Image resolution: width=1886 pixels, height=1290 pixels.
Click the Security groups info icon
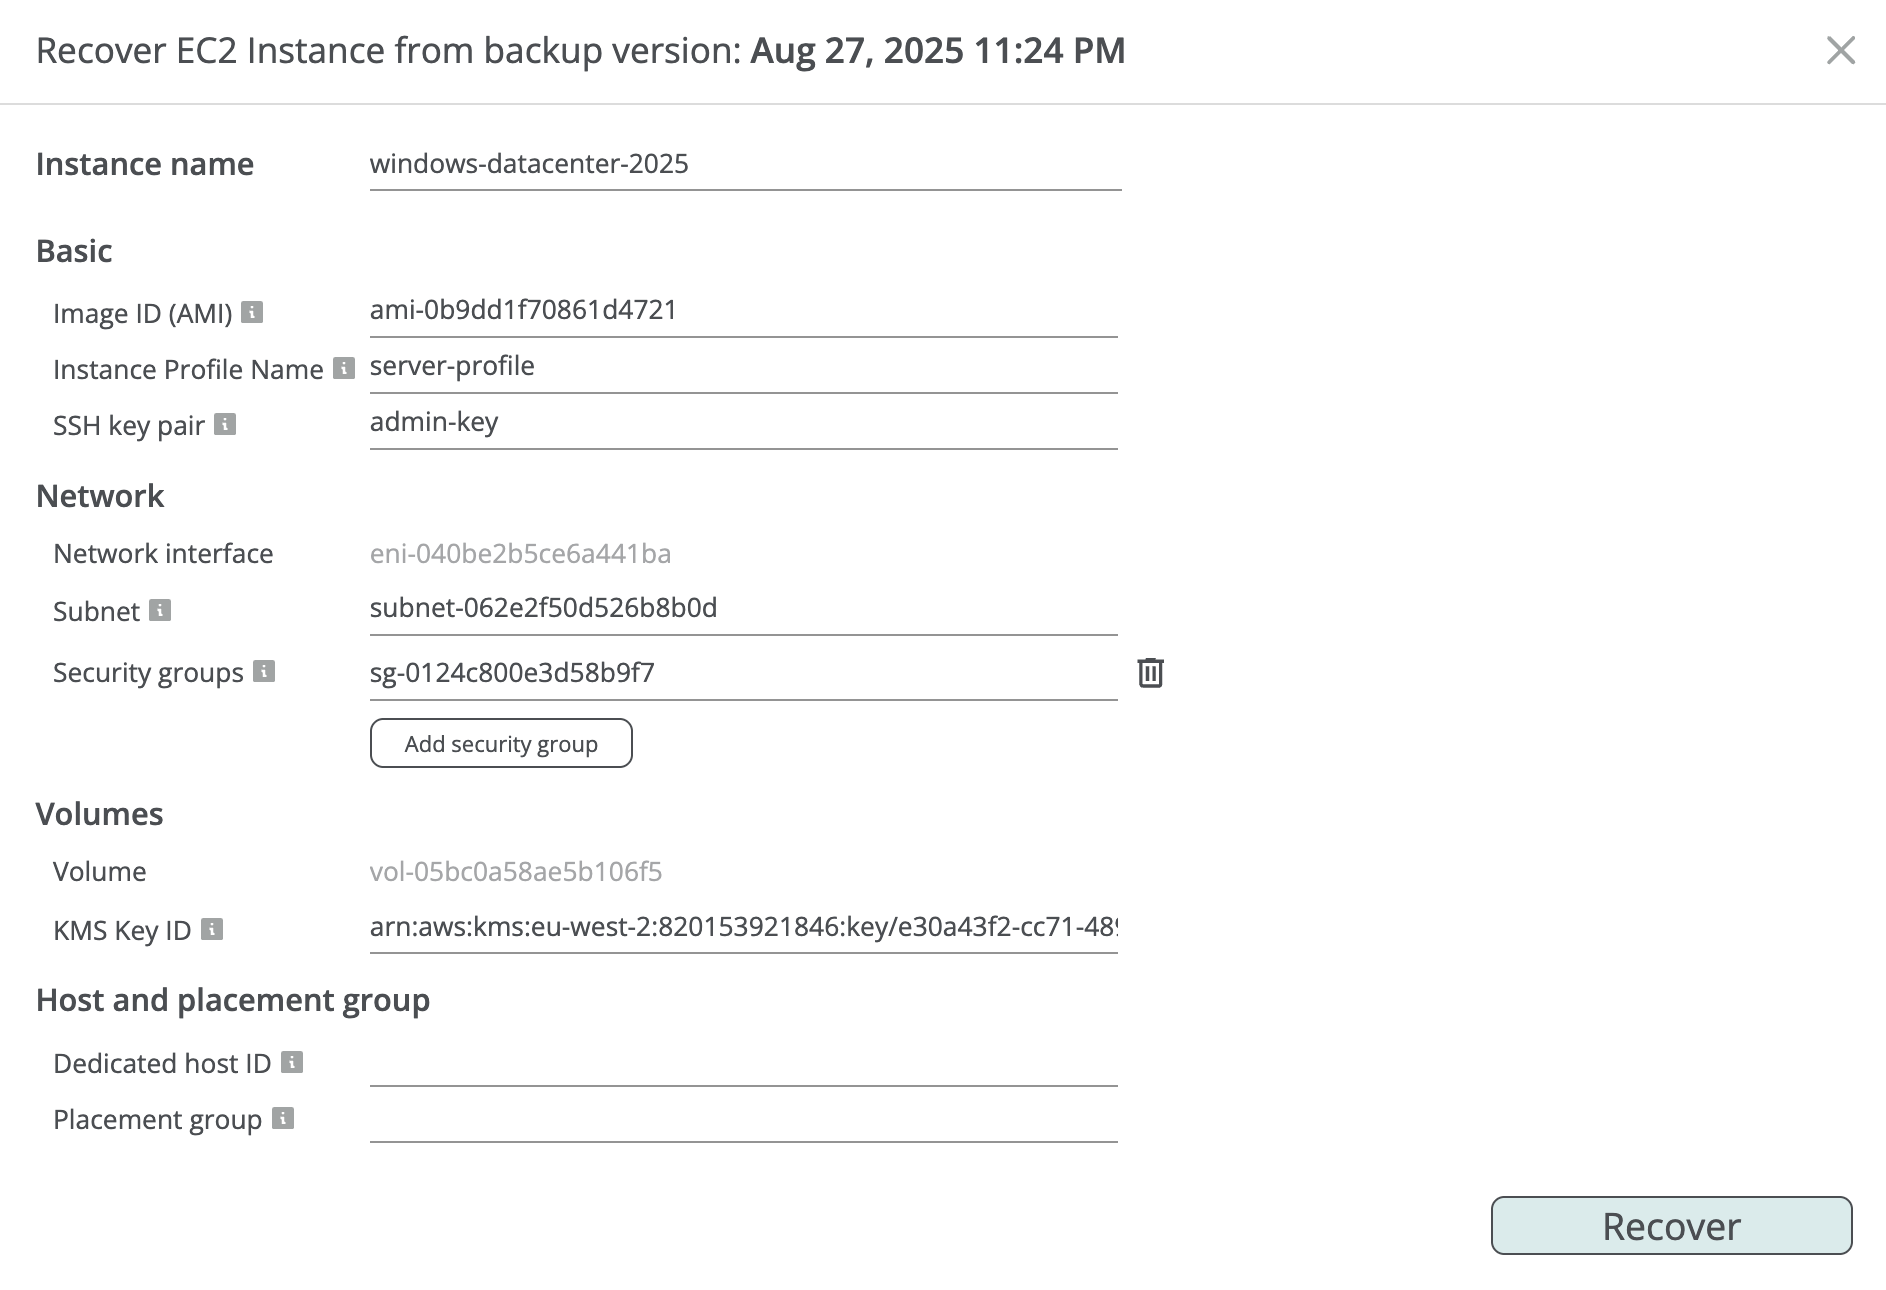tap(264, 671)
